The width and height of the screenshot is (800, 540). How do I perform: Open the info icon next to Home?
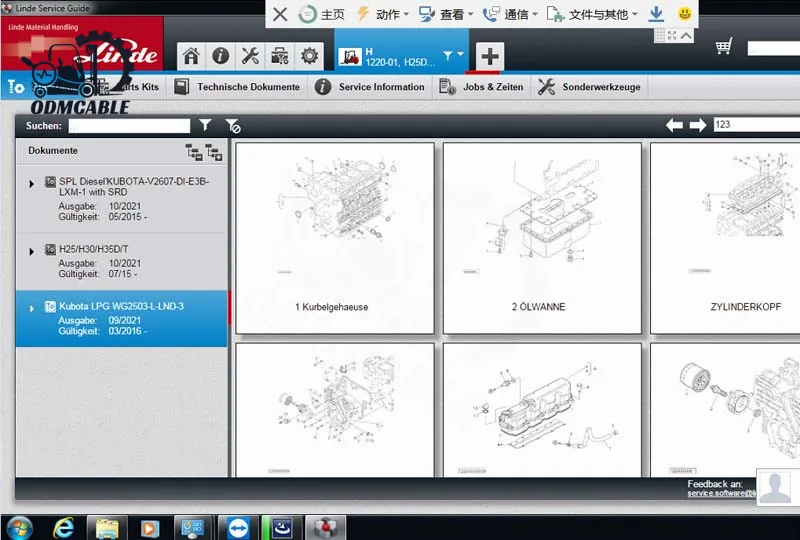(x=220, y=56)
